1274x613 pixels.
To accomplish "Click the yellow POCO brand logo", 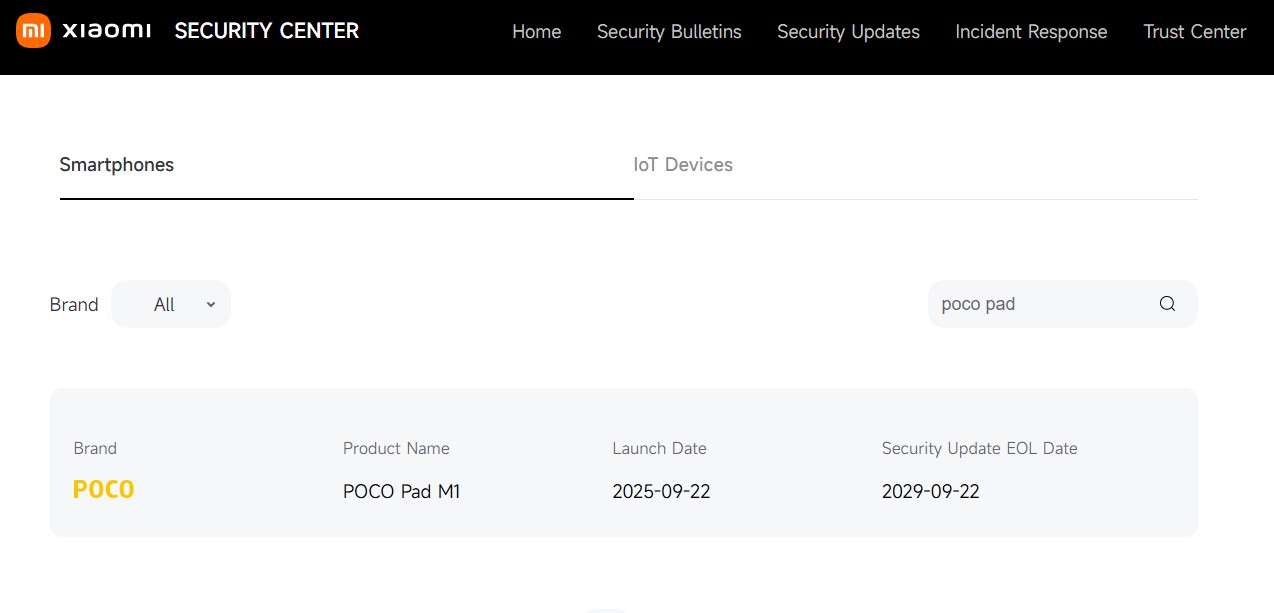I will click(104, 490).
